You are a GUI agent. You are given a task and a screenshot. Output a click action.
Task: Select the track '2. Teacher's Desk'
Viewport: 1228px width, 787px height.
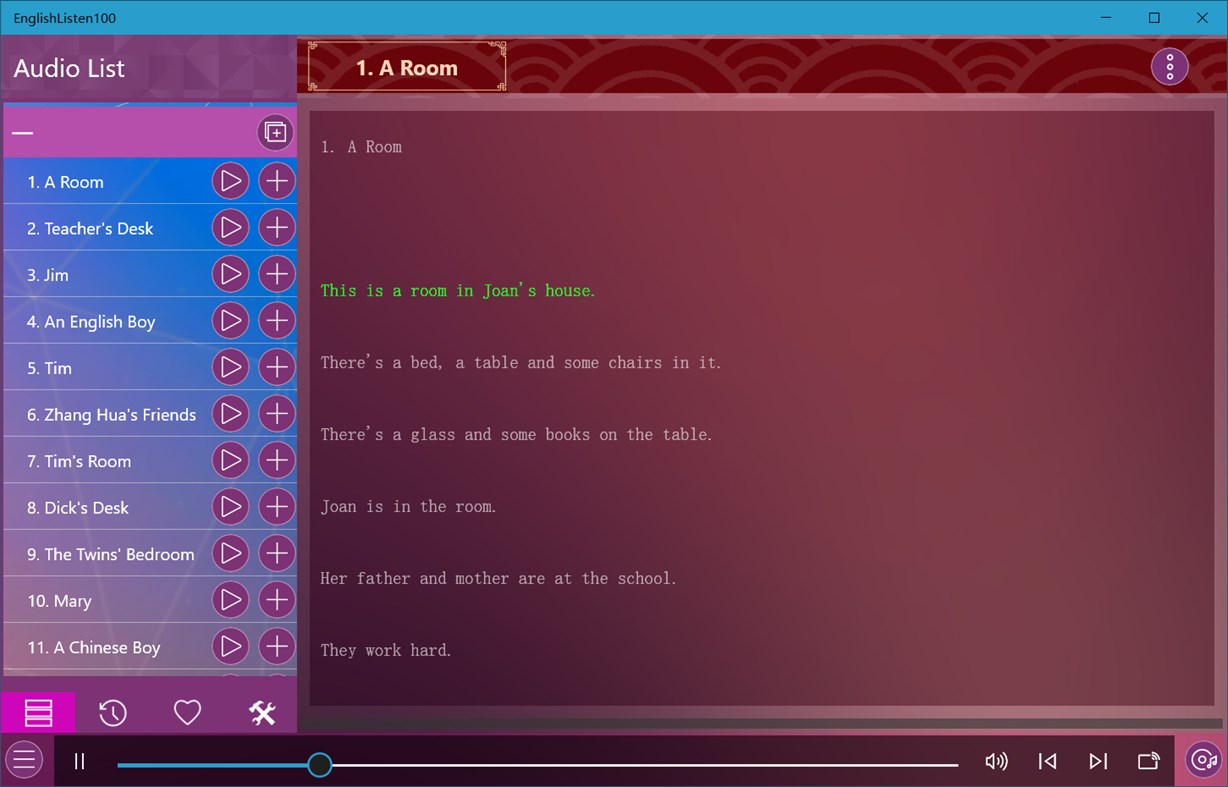pos(110,228)
